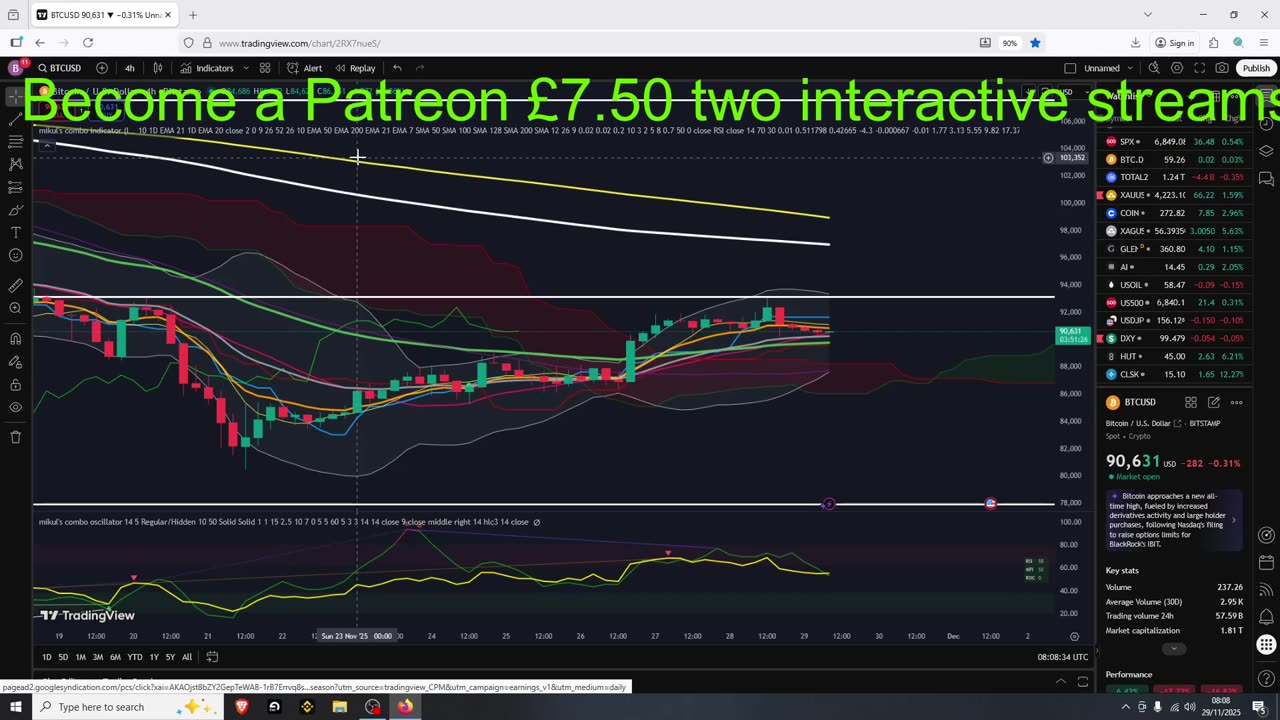
Task: Select the 1M time range
Action: (81, 657)
